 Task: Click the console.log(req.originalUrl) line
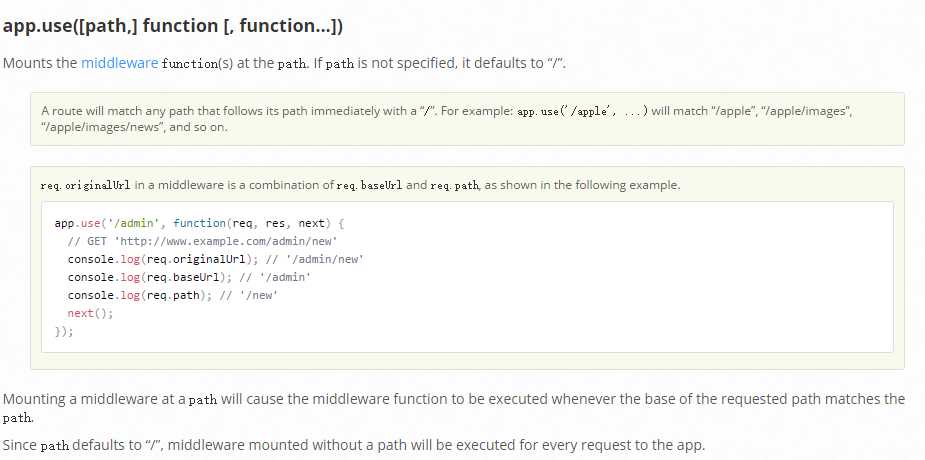click(x=215, y=259)
